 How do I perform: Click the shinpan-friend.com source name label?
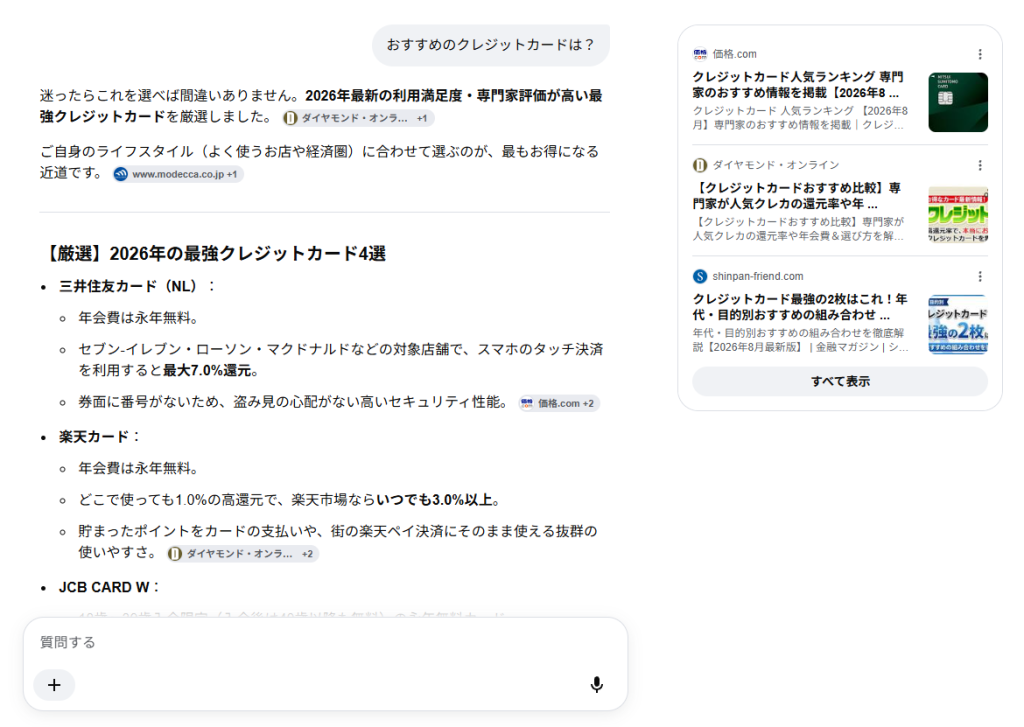pos(758,276)
